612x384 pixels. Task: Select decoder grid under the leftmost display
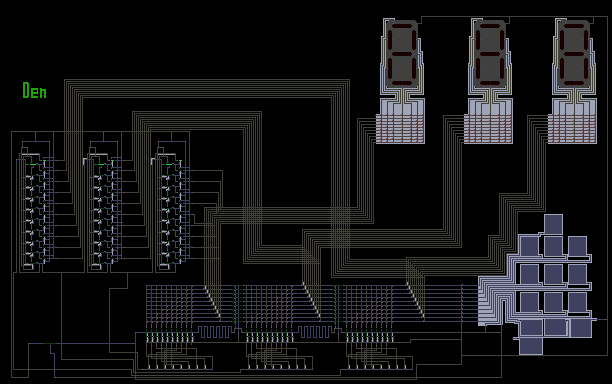400,128
